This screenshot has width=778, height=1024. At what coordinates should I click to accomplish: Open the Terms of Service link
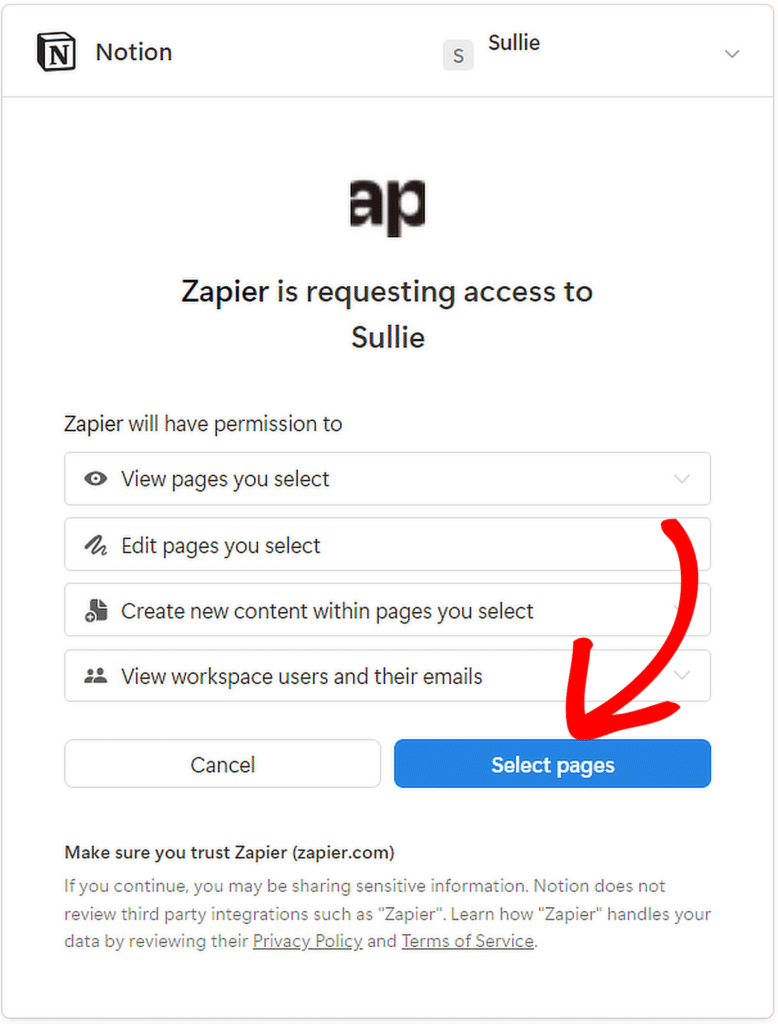point(467,941)
